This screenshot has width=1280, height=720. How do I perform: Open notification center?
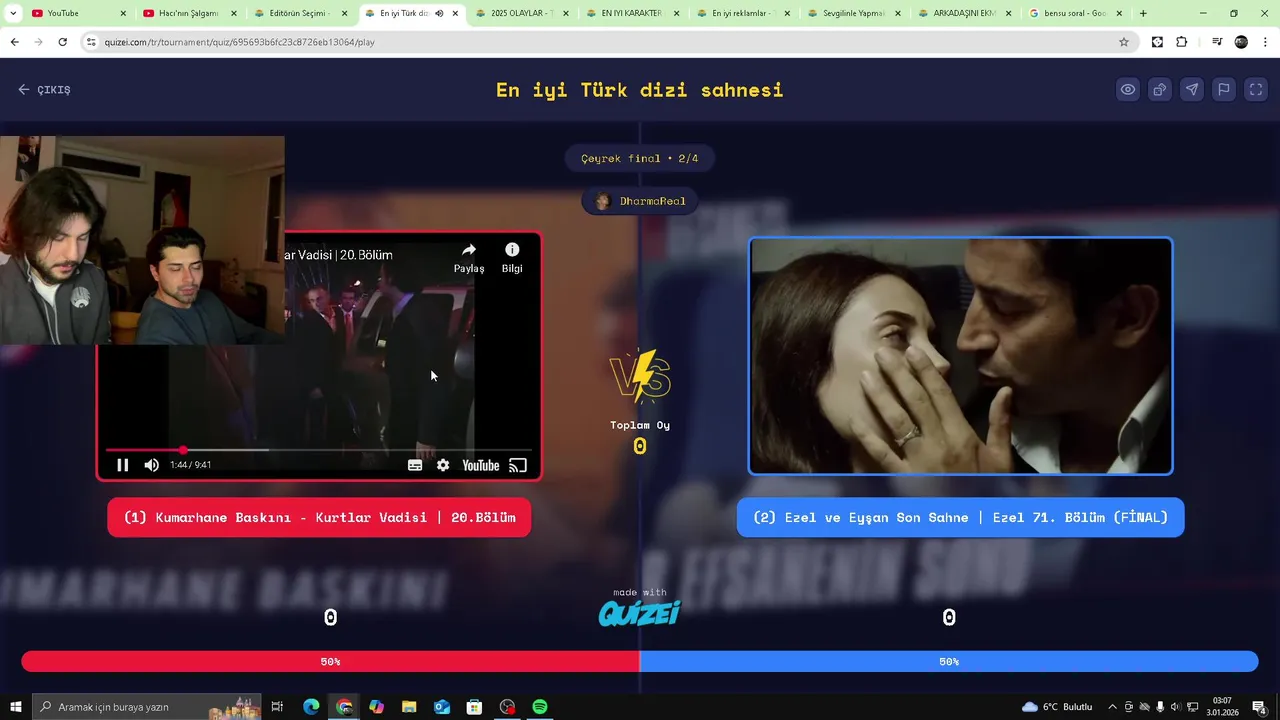[x=1259, y=707]
